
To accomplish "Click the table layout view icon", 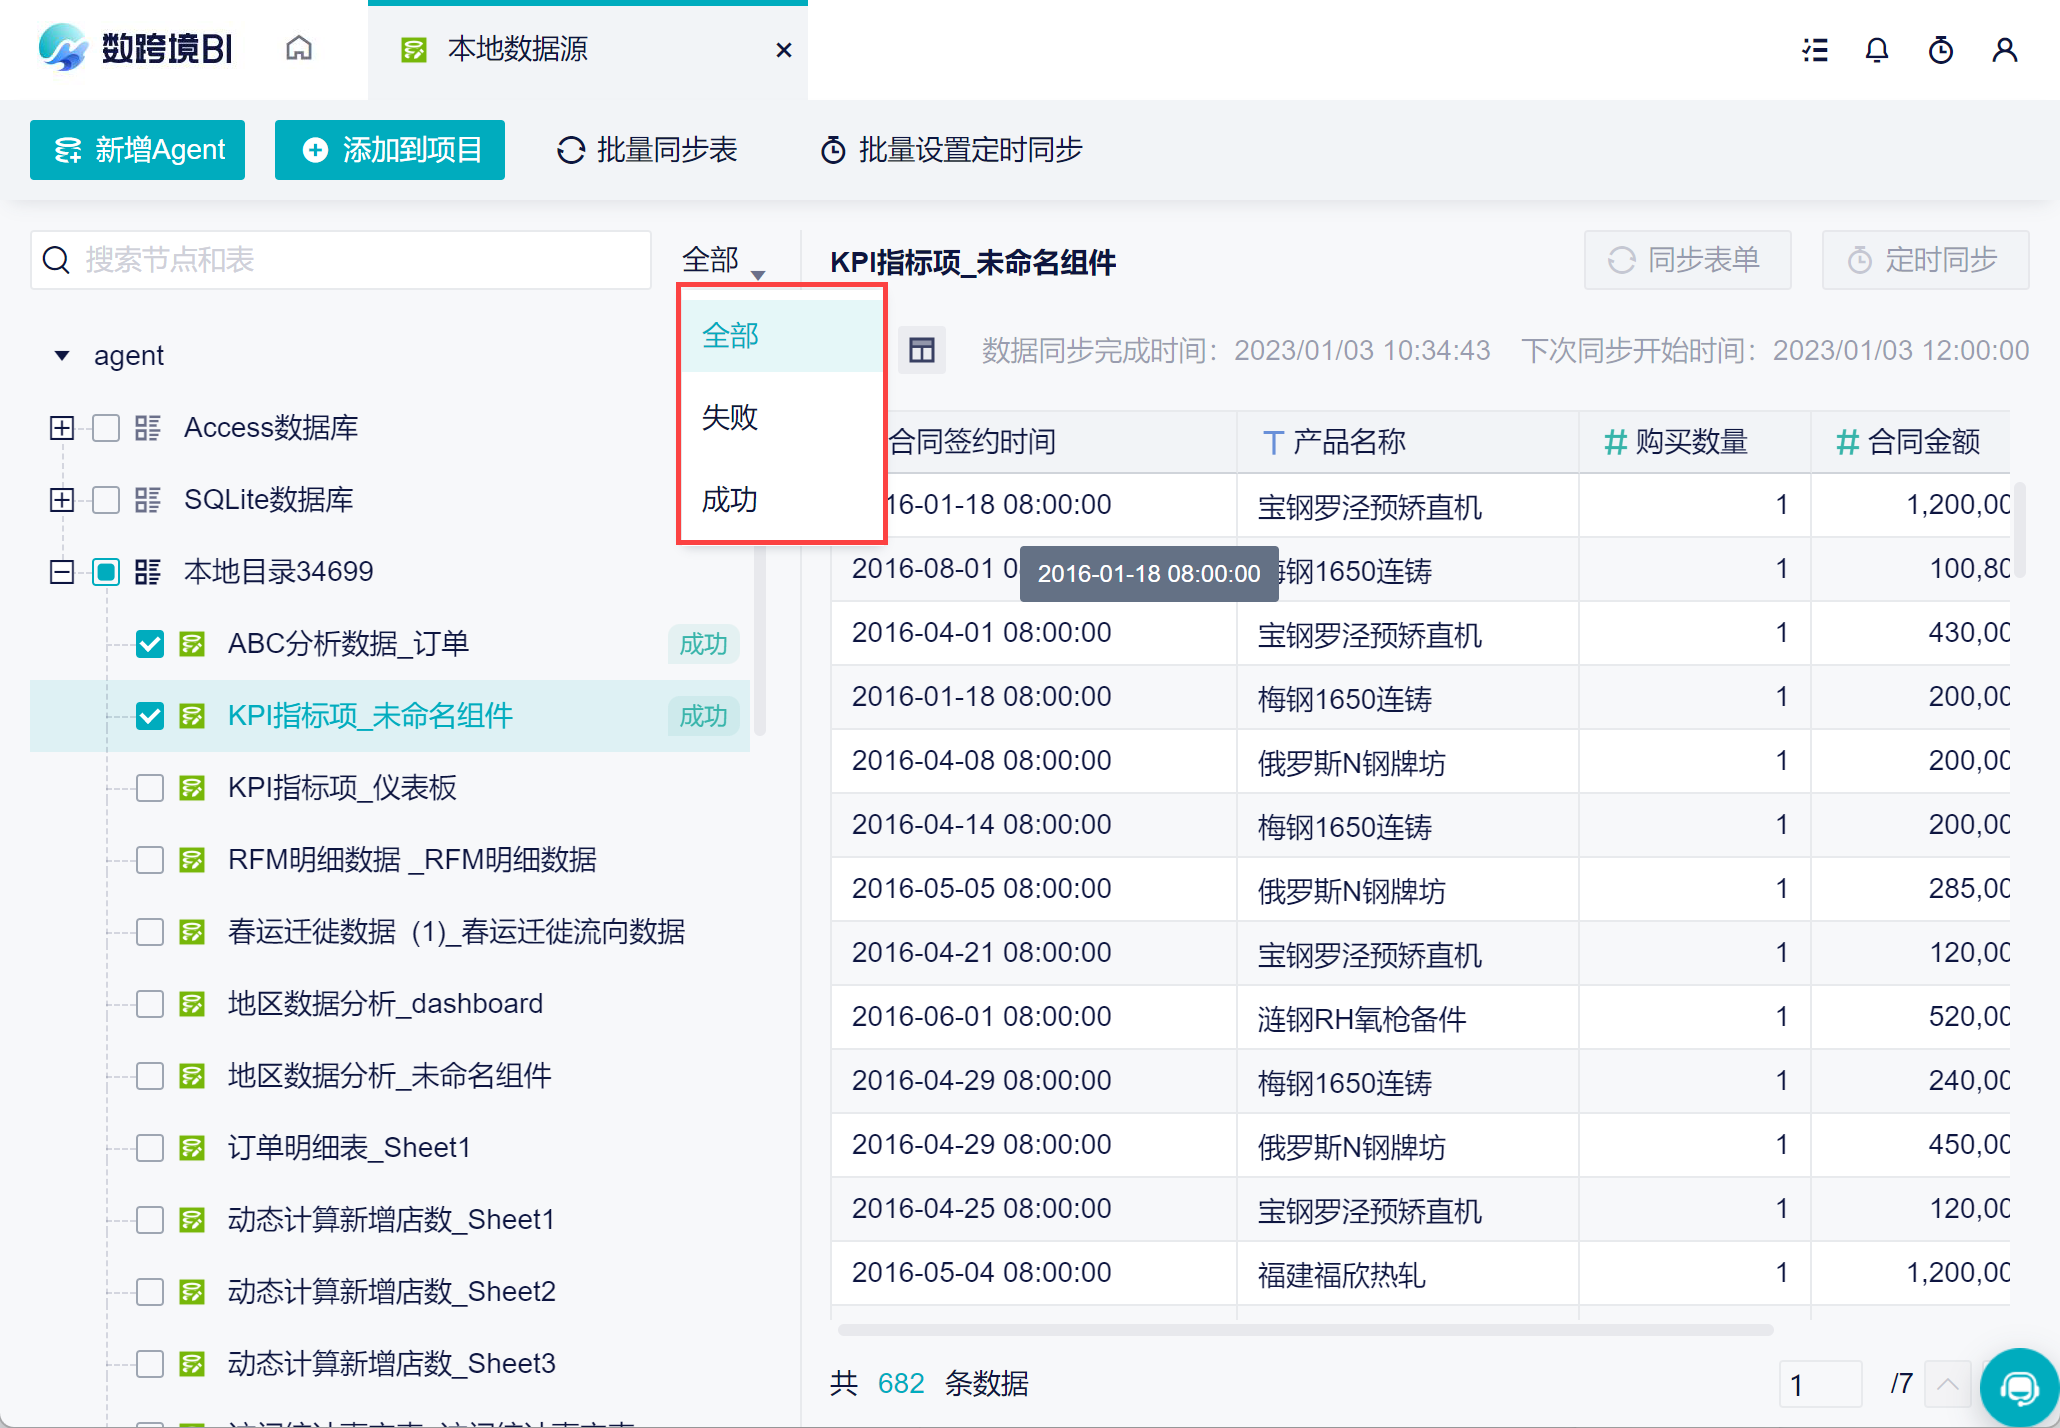I will click(921, 350).
